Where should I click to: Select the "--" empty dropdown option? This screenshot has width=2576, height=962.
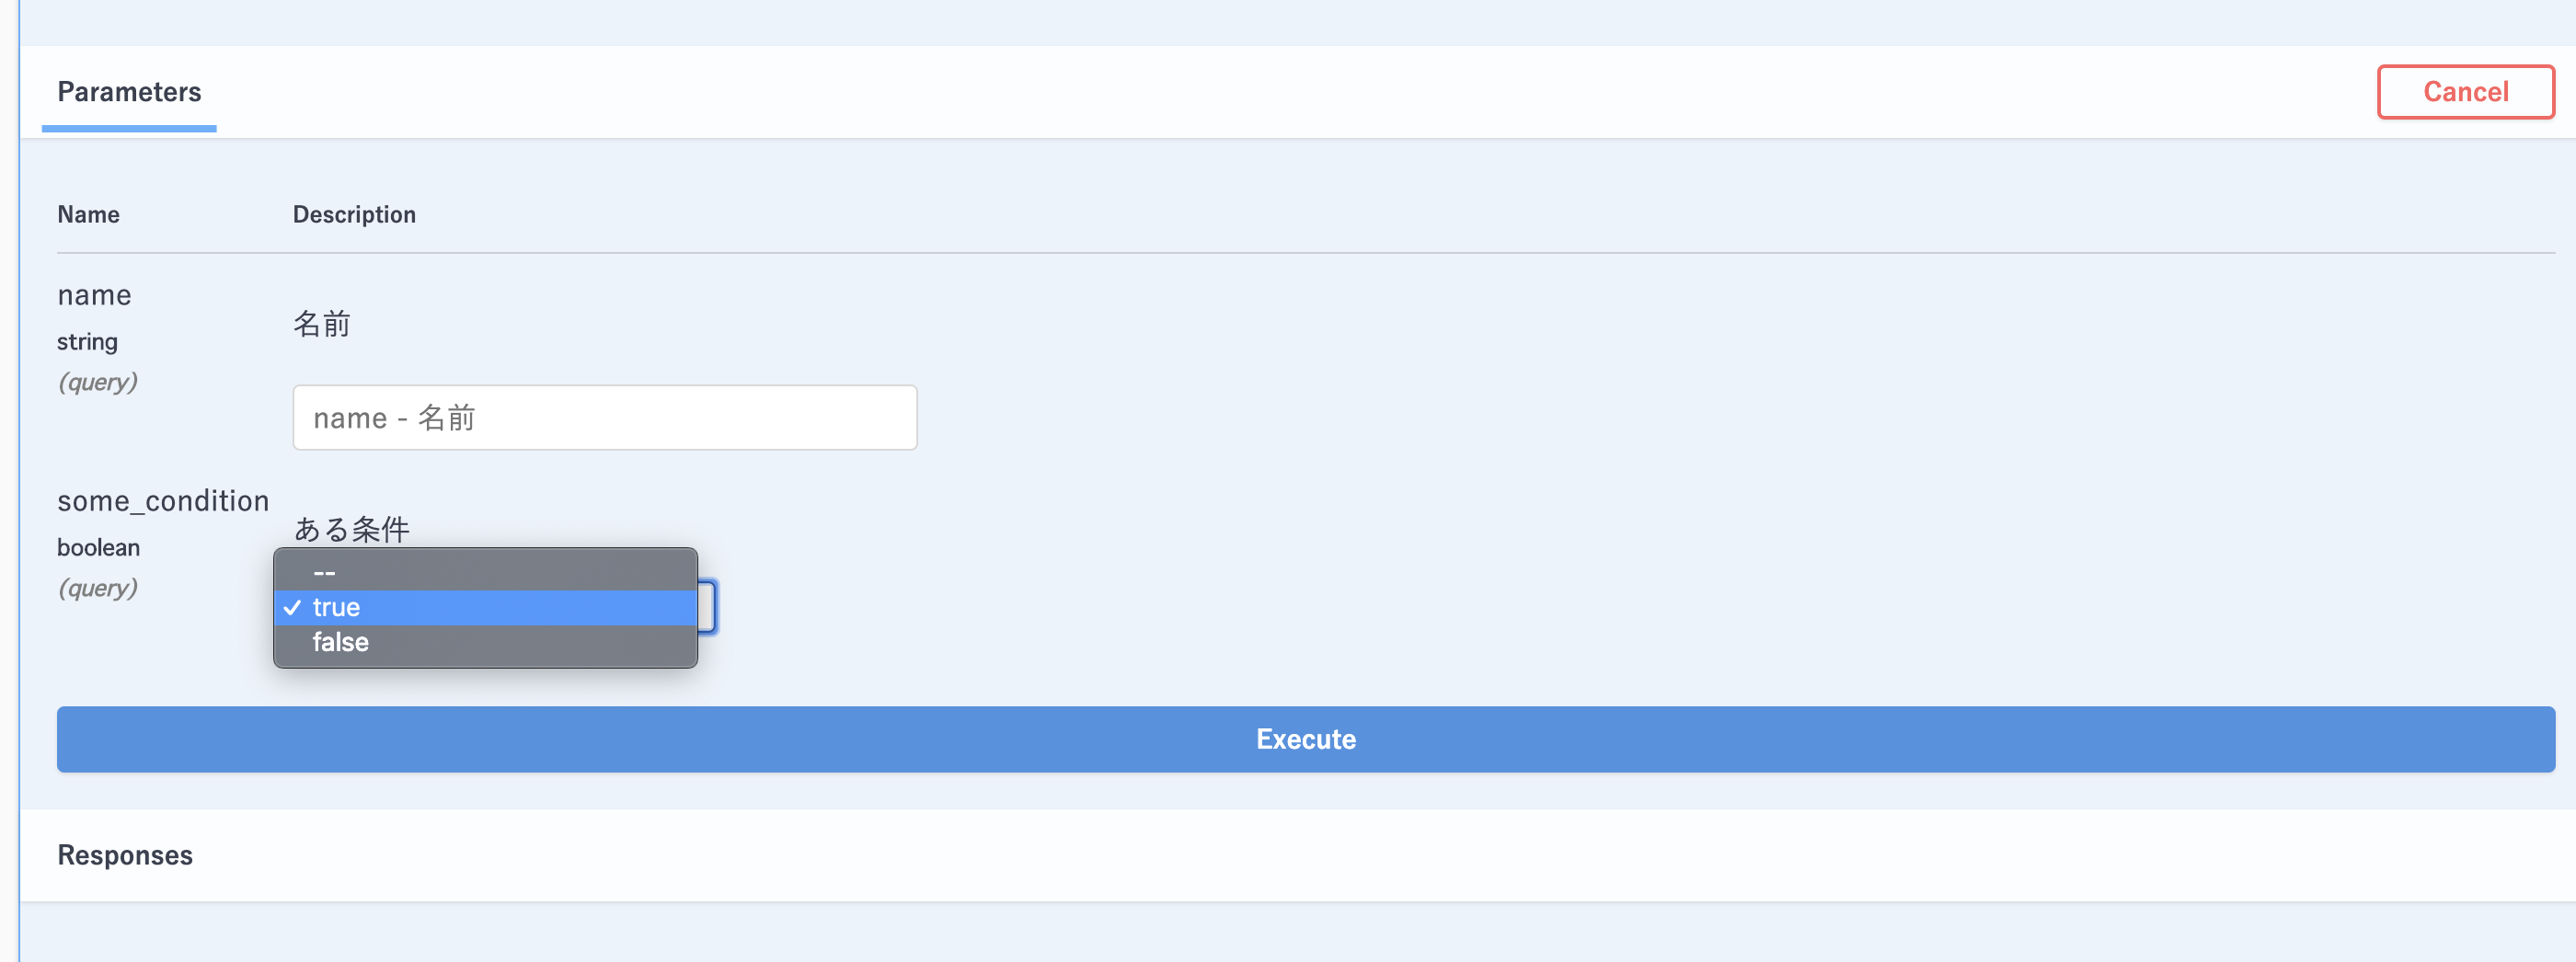pos(485,573)
